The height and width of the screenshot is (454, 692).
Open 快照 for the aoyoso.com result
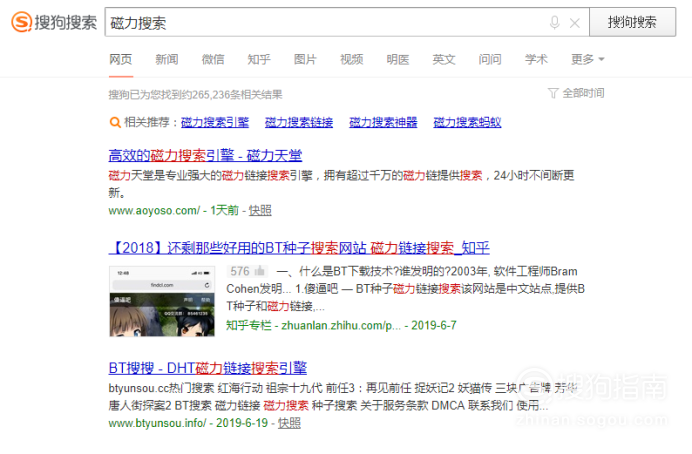[260, 210]
